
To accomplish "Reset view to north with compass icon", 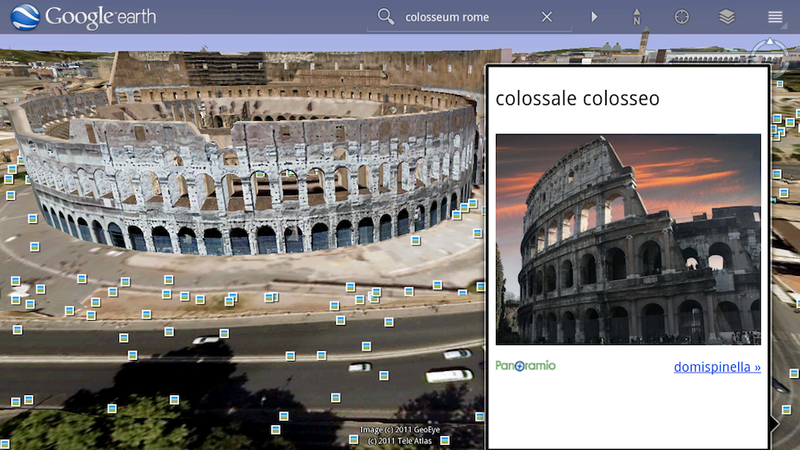I will click(636, 17).
